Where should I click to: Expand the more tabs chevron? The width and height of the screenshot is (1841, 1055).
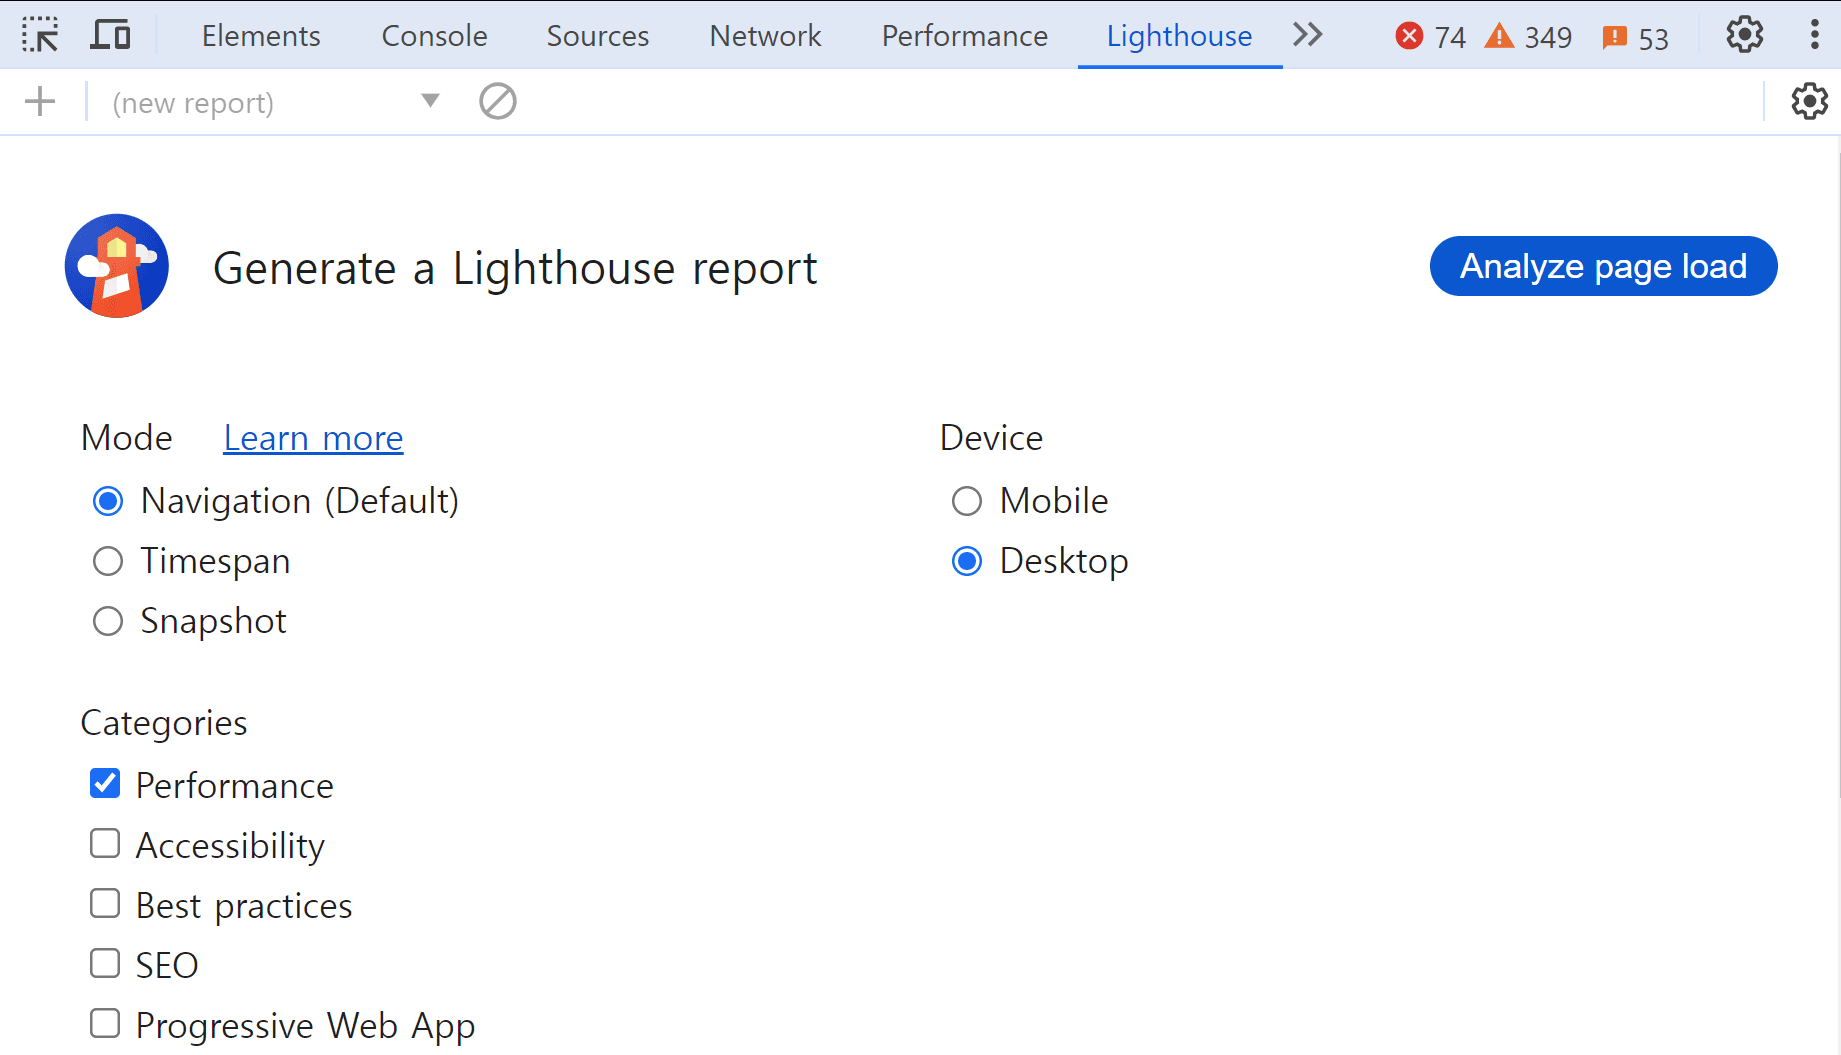1307,35
